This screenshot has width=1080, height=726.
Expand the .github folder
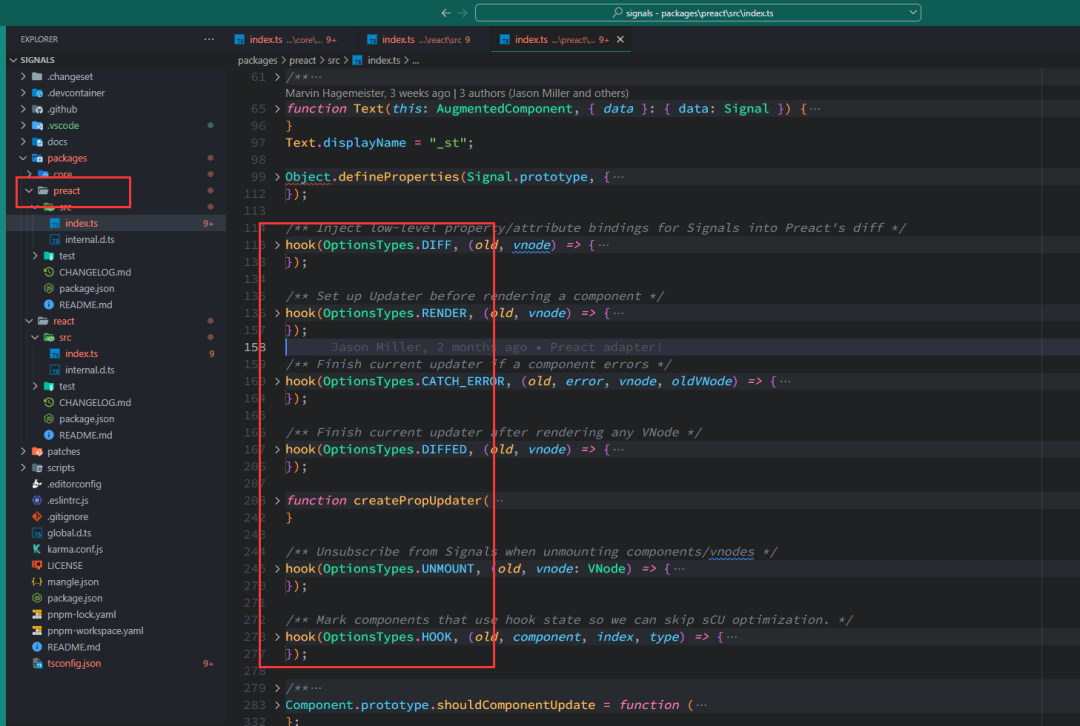click(x=61, y=109)
